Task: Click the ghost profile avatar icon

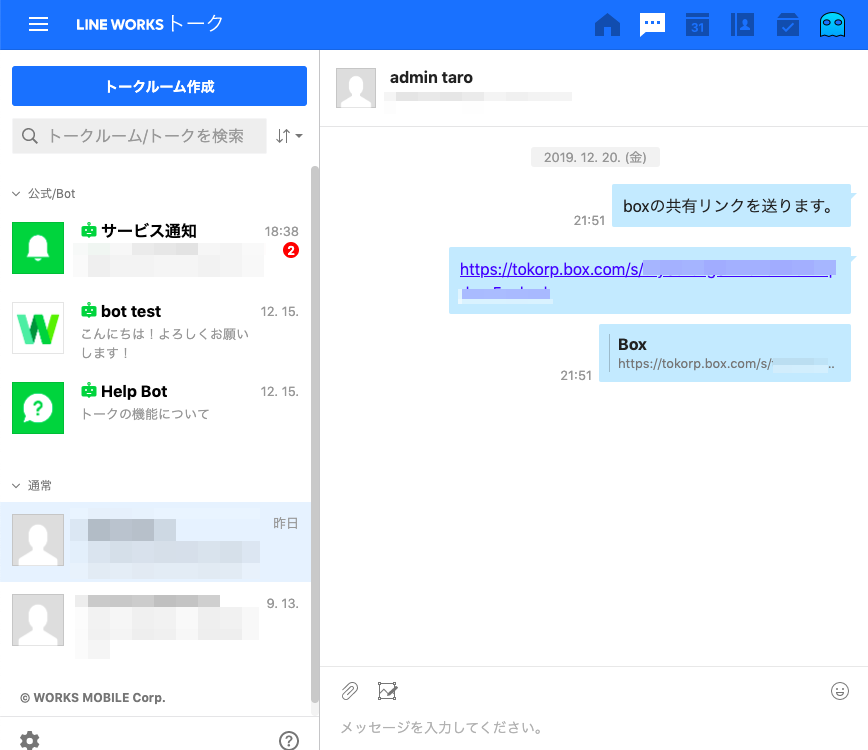Action: pyautogui.click(x=832, y=25)
